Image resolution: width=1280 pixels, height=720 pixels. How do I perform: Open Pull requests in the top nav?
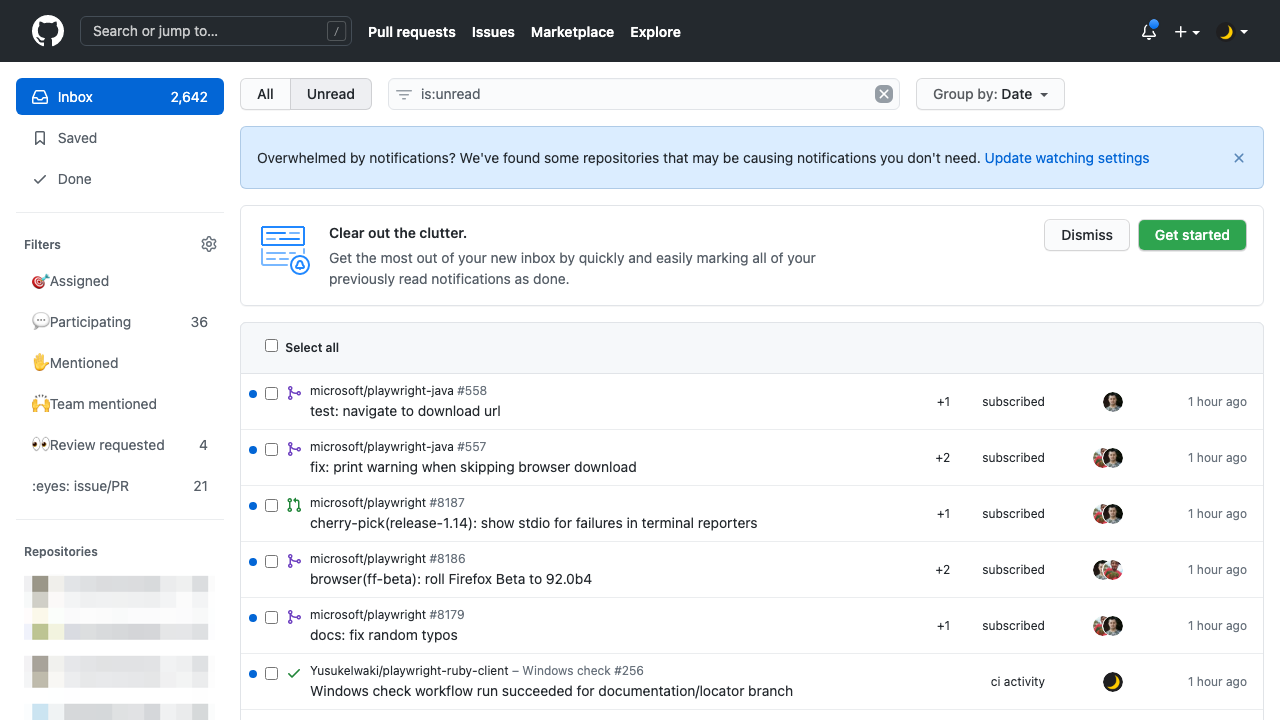tap(412, 32)
